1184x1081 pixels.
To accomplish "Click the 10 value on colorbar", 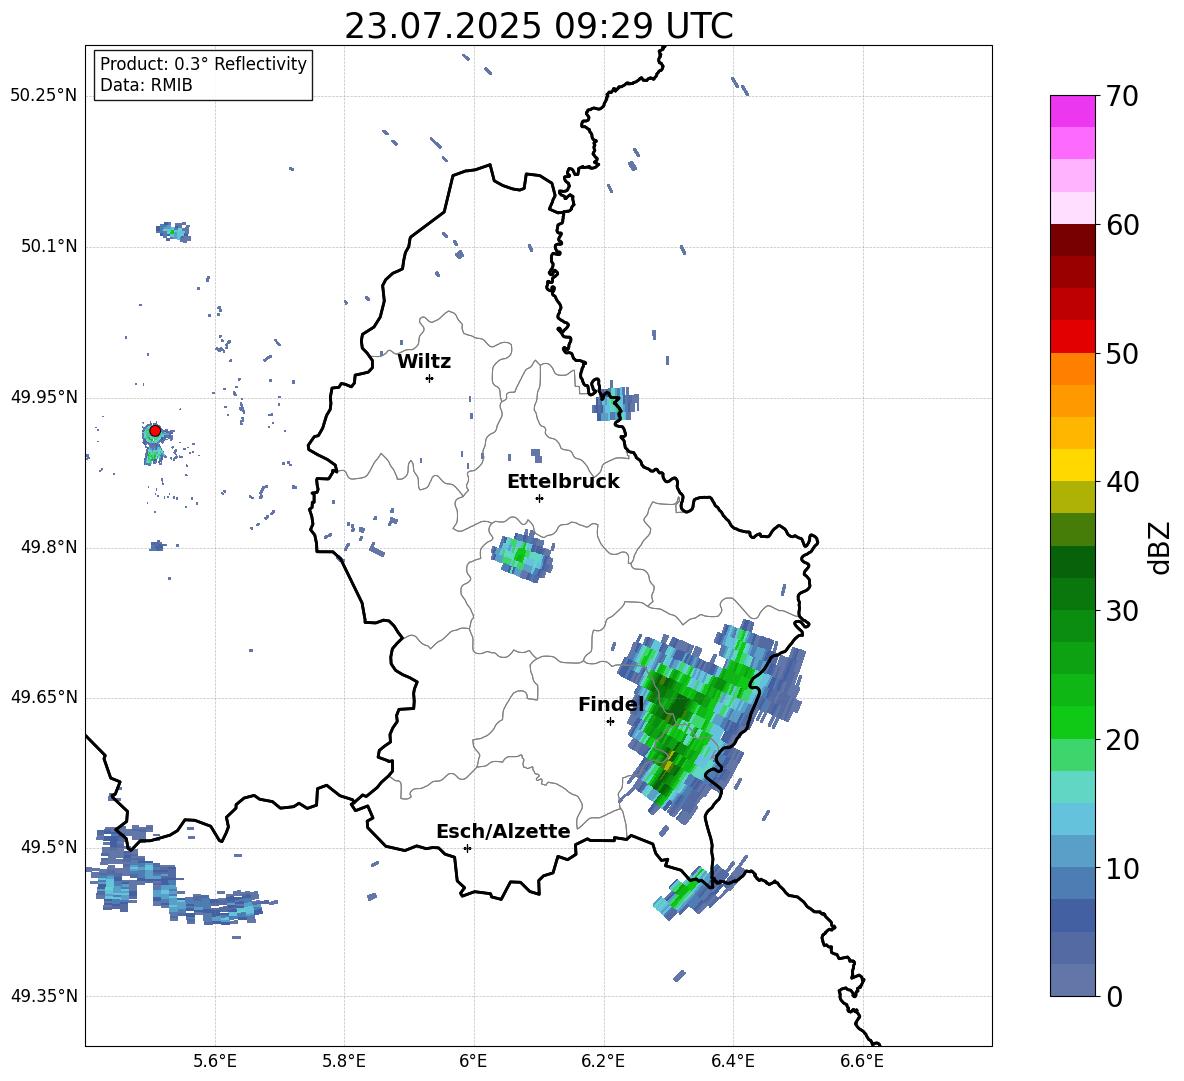I will (1122, 868).
